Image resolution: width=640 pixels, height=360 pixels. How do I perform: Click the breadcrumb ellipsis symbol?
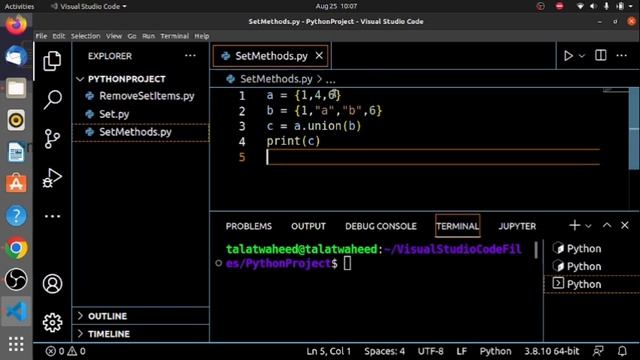click(331, 79)
